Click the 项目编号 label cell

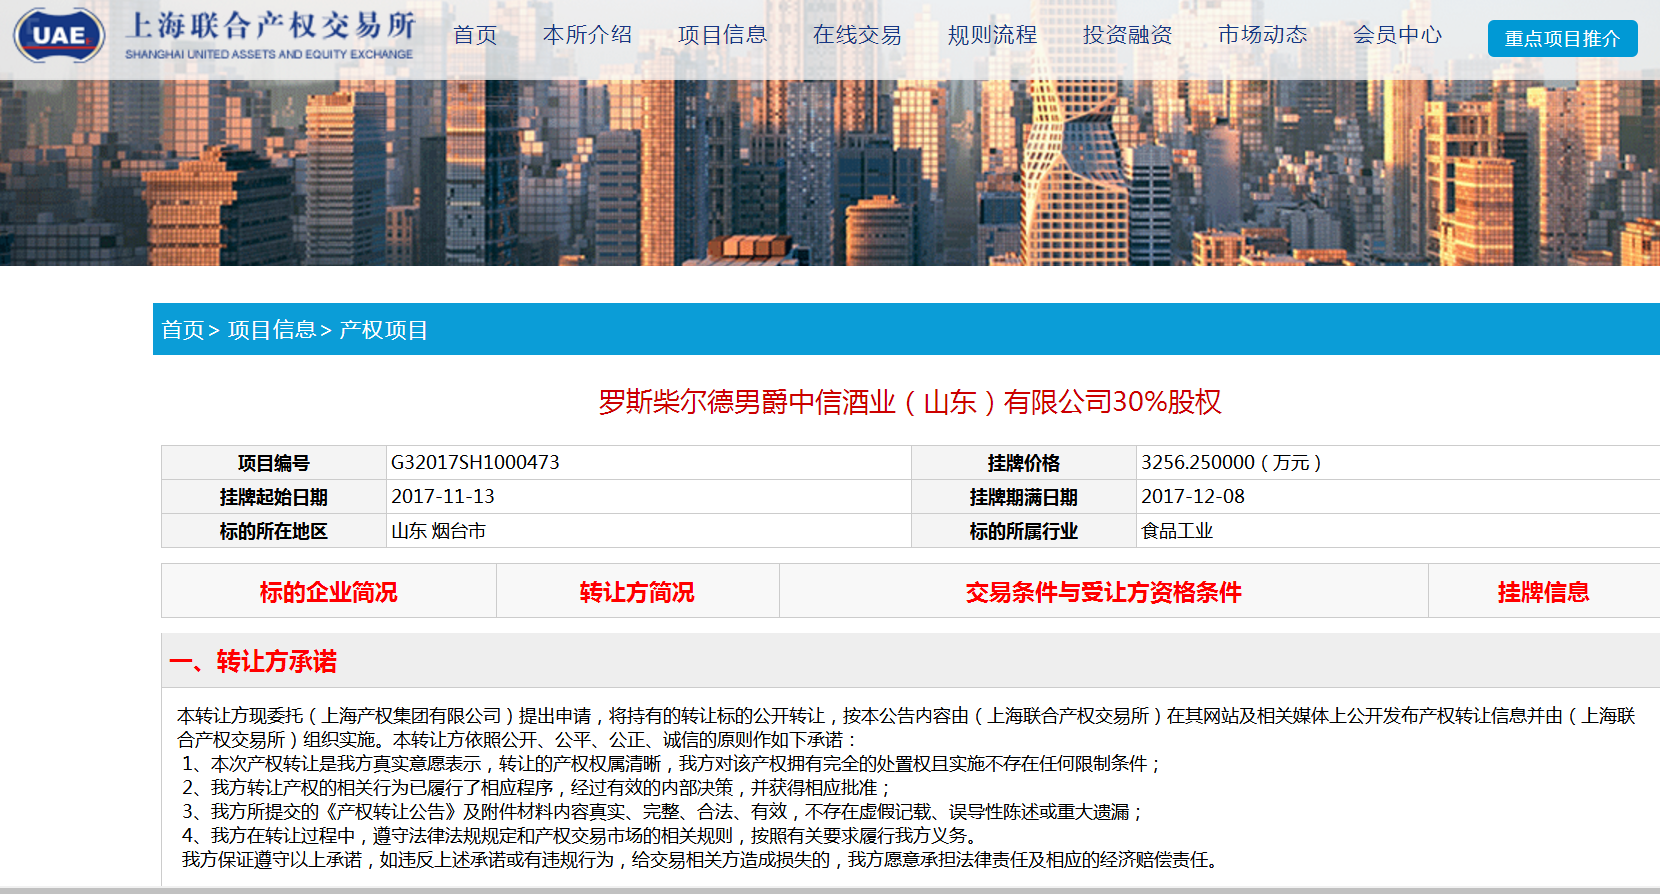pyautogui.click(x=274, y=463)
